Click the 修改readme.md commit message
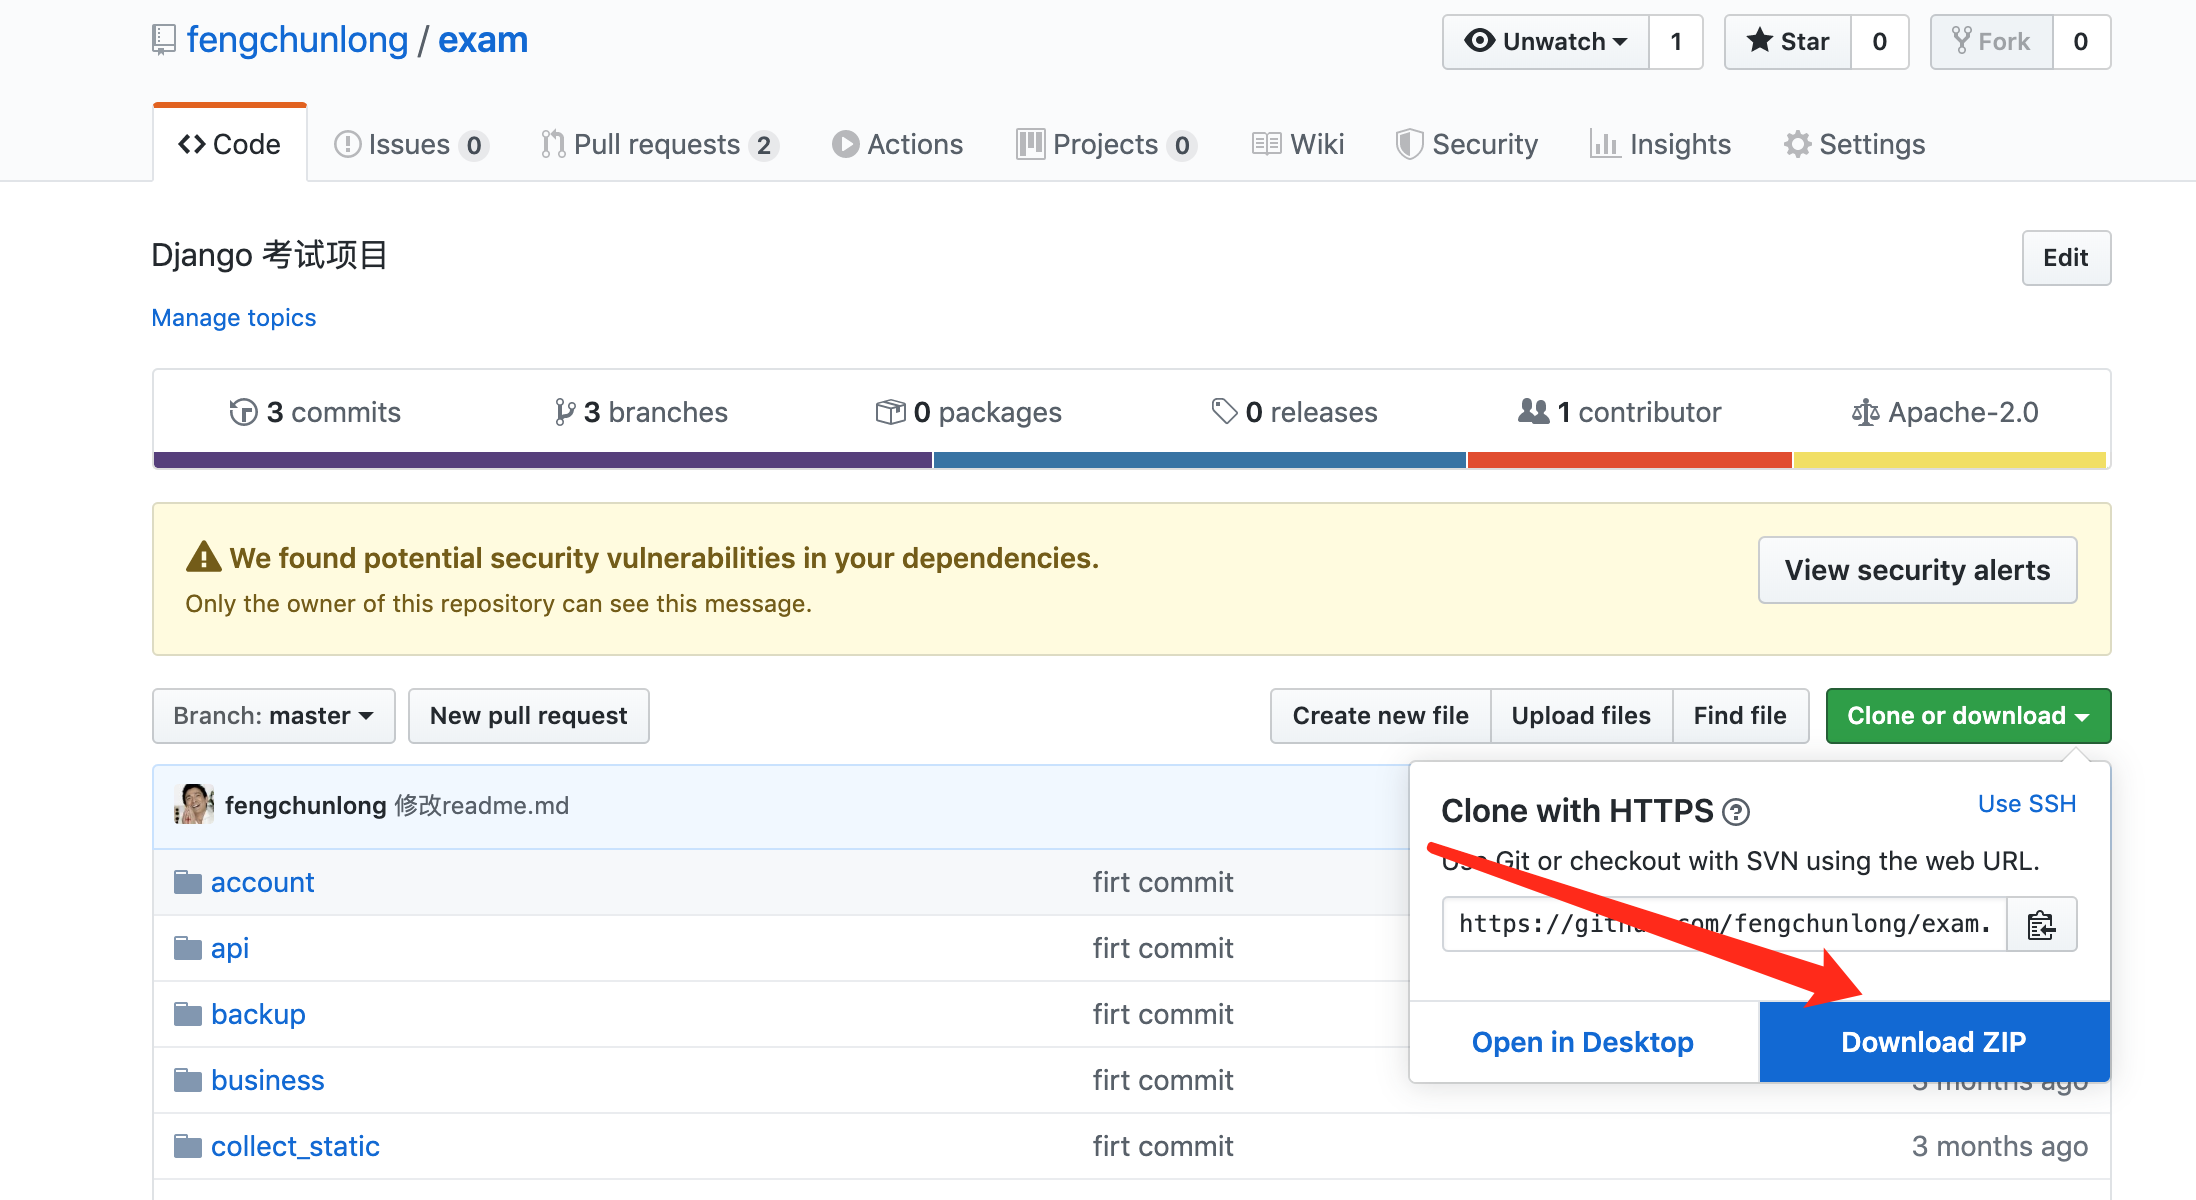Image resolution: width=2196 pixels, height=1200 pixels. coord(482,806)
